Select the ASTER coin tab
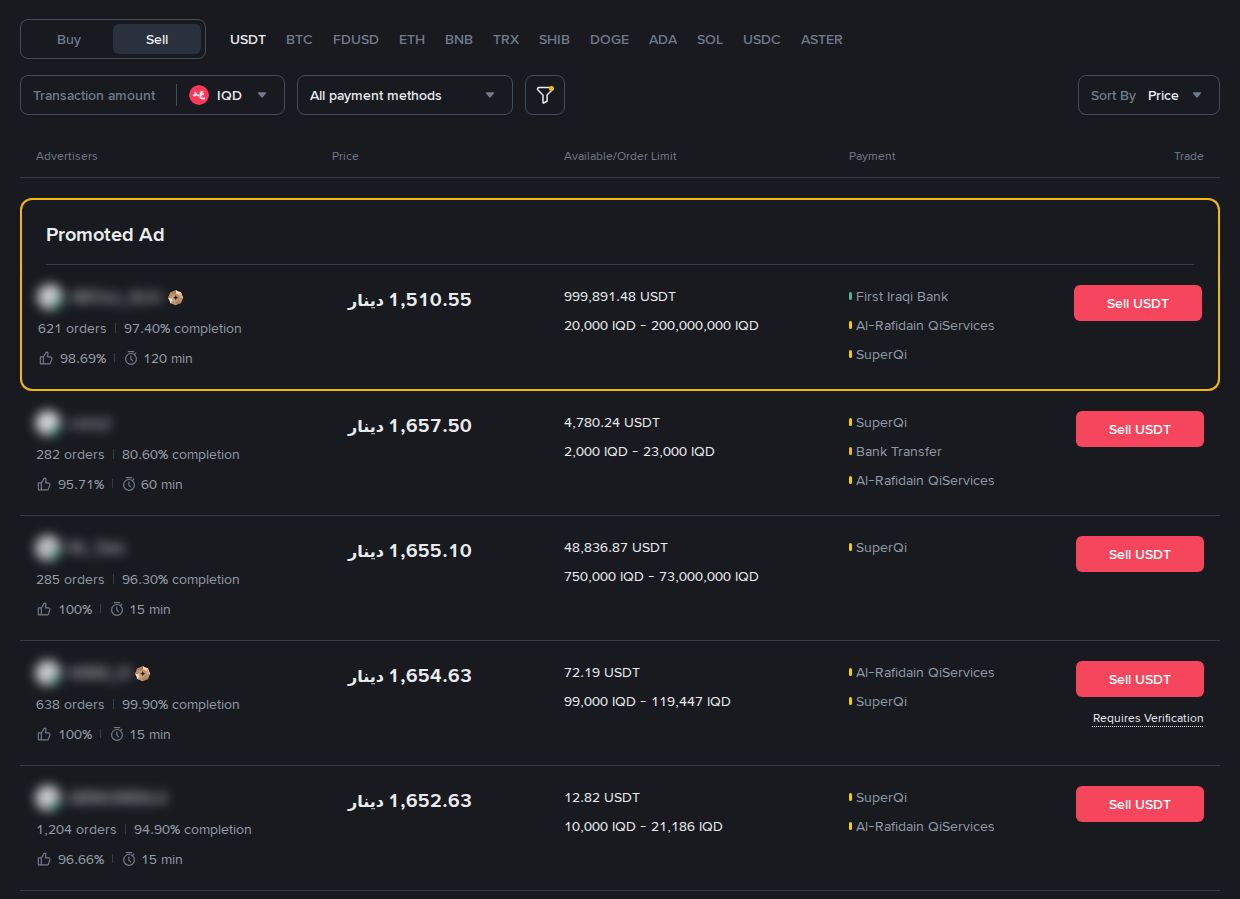The image size is (1240, 899). click(822, 39)
